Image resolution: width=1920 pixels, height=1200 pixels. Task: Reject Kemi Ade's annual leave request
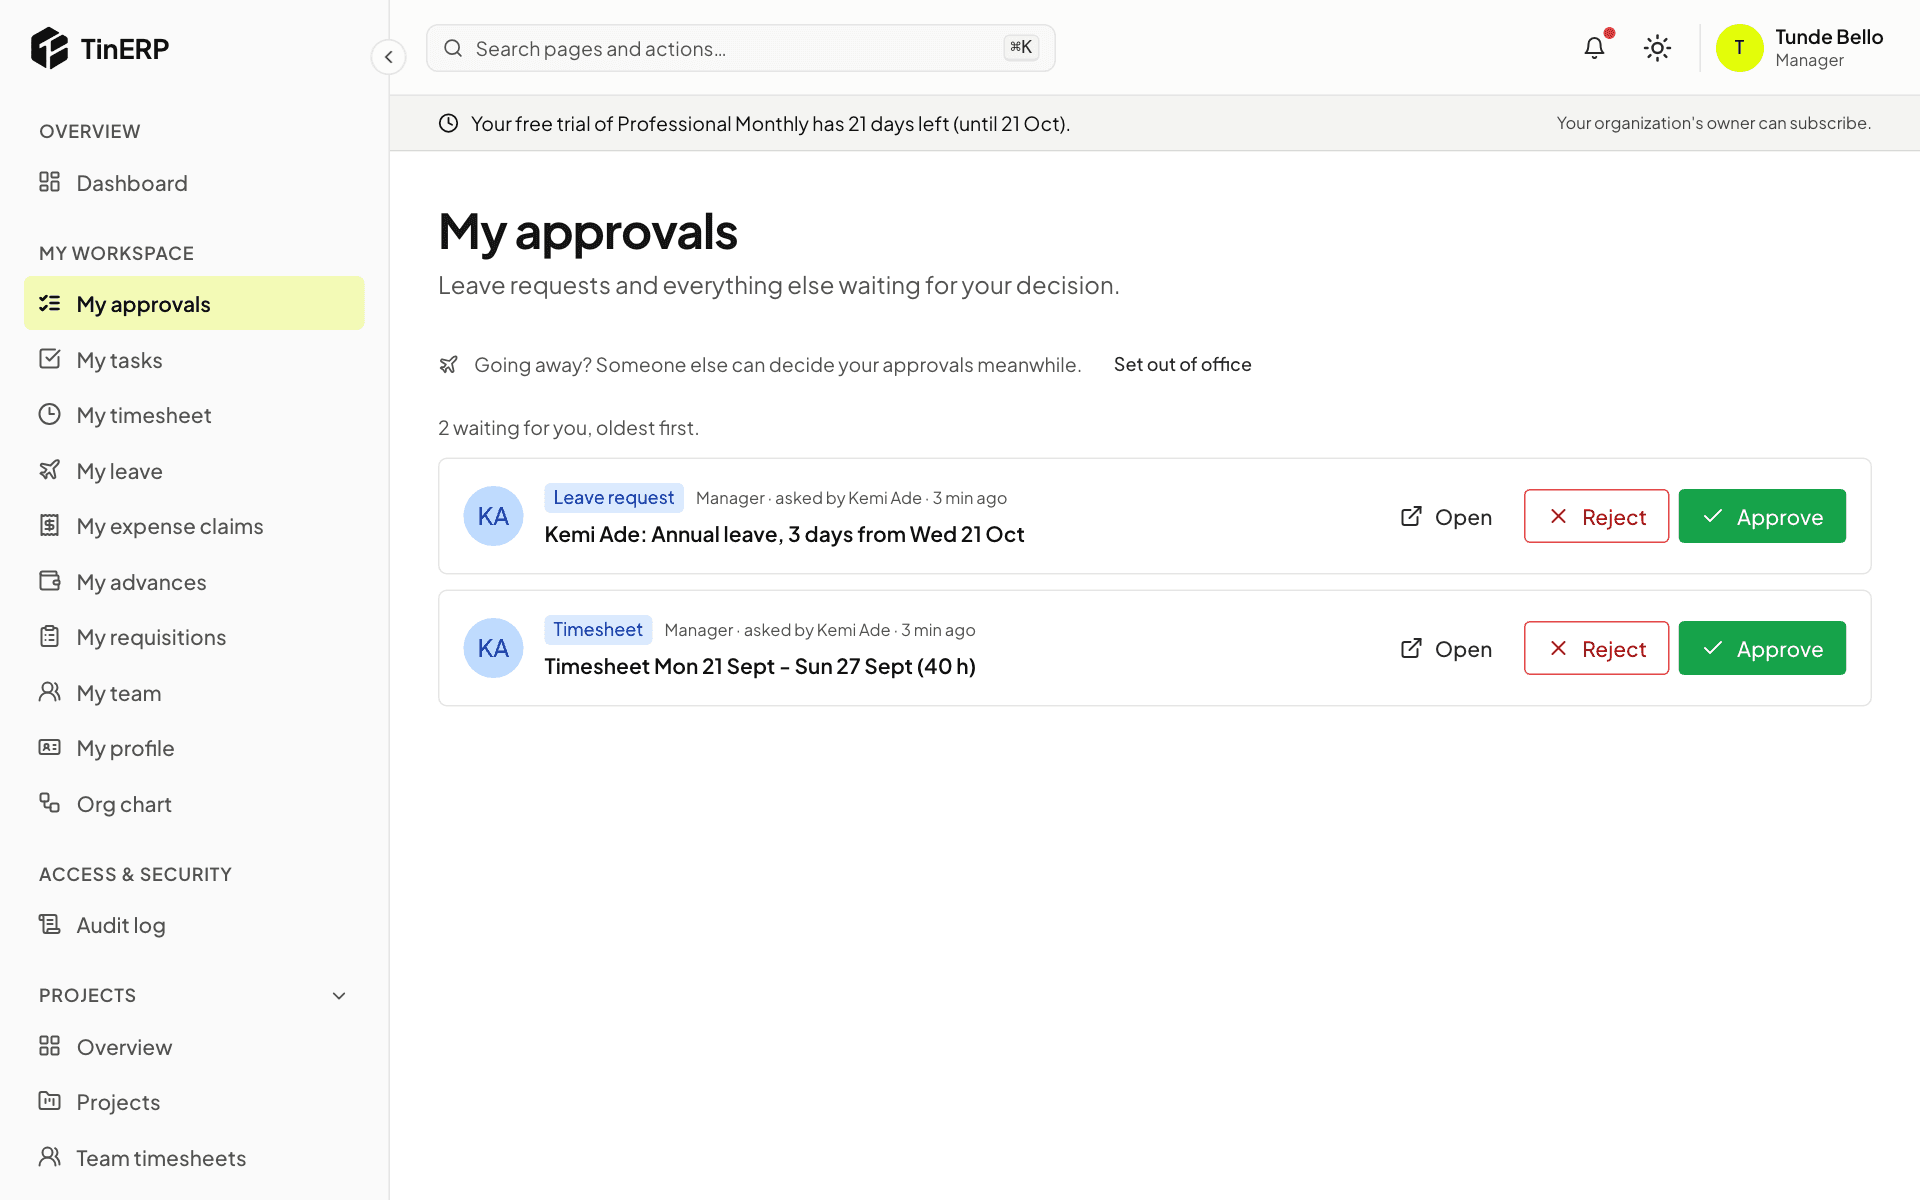click(x=1596, y=516)
